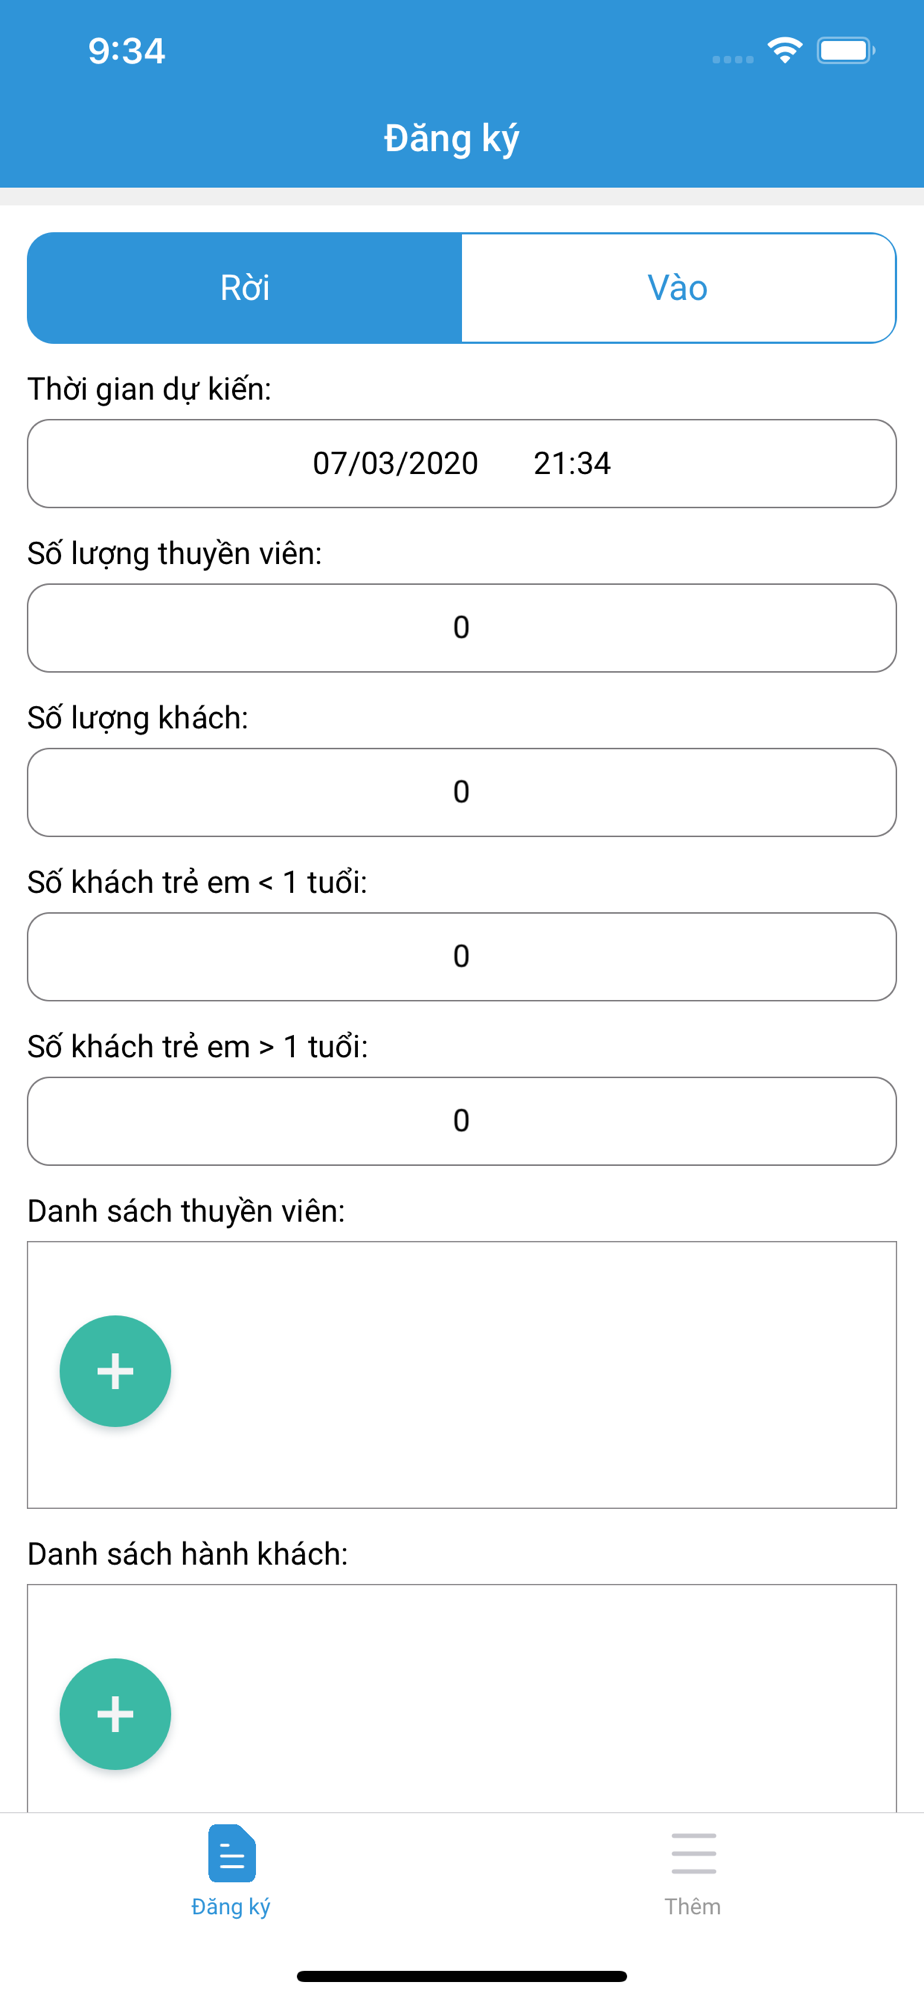The height and width of the screenshot is (2000, 924).
Task: Tap the Đăng ký document icon
Action: pos(231,1853)
